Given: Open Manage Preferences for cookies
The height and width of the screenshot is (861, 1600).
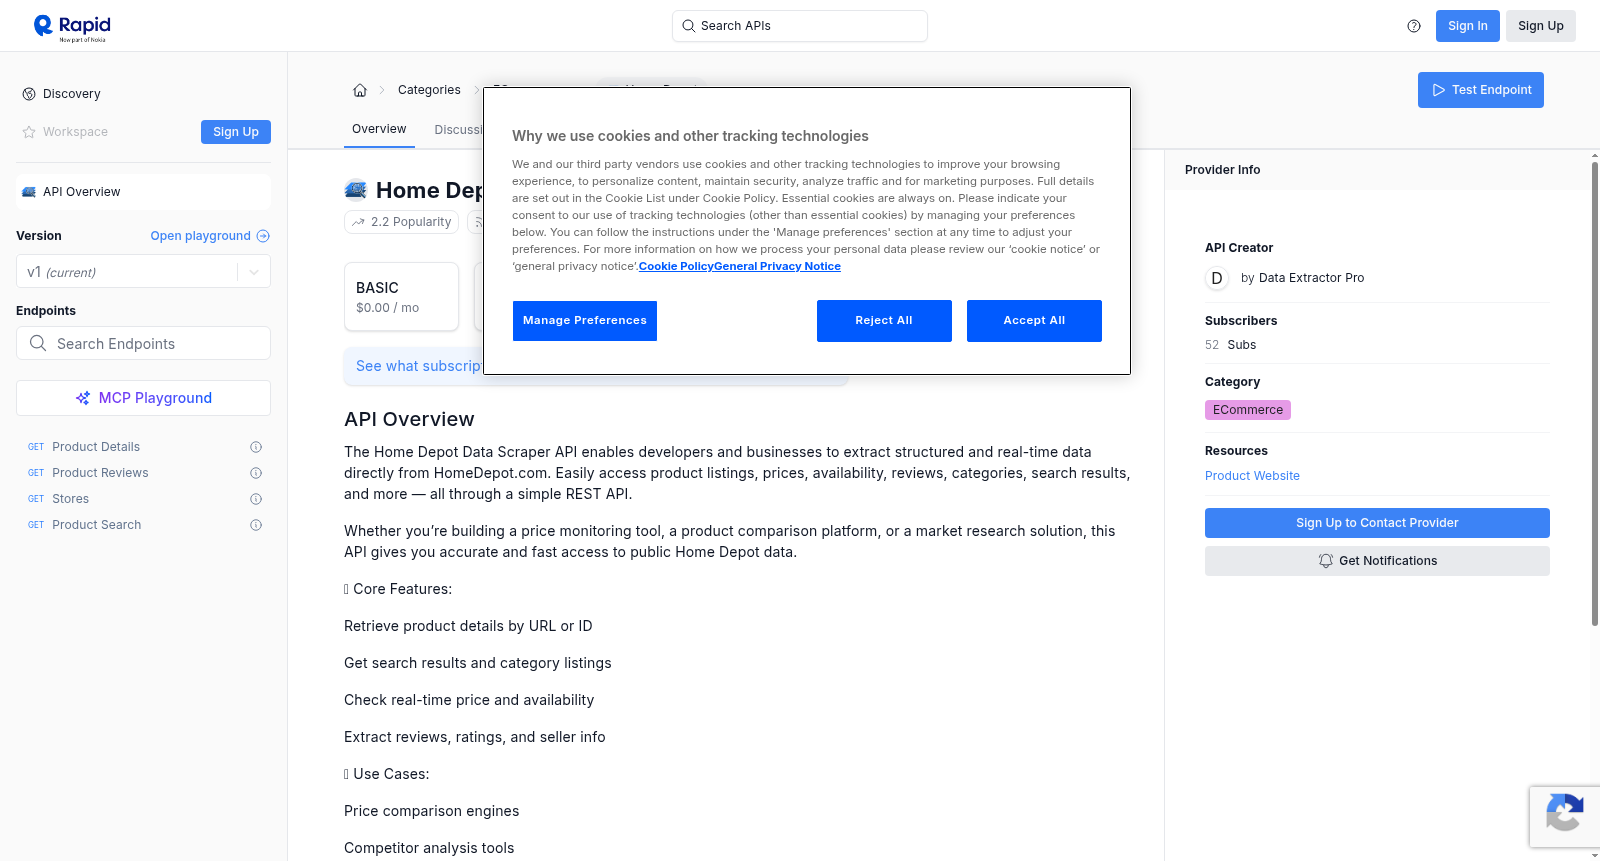Looking at the screenshot, I should pos(585,321).
